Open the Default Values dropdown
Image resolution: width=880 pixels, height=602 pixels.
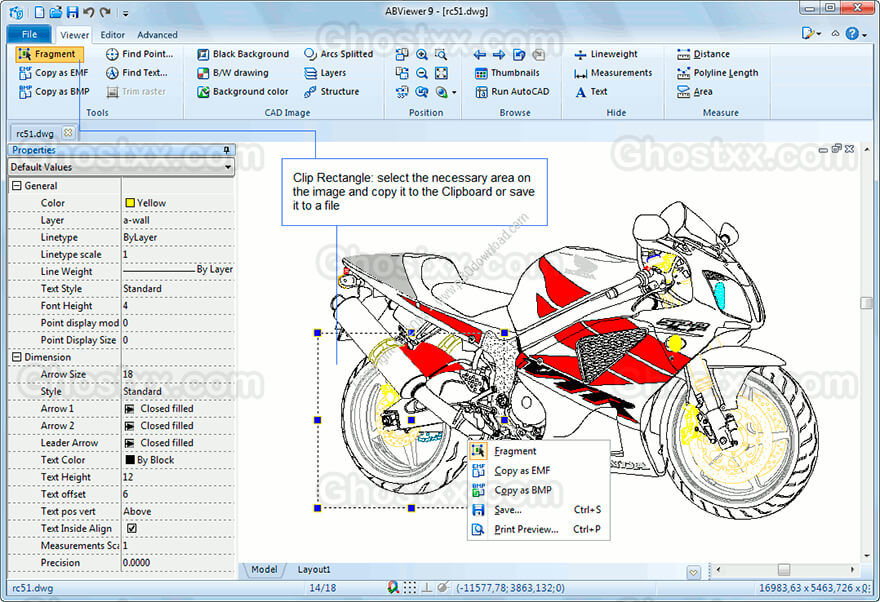(x=121, y=167)
